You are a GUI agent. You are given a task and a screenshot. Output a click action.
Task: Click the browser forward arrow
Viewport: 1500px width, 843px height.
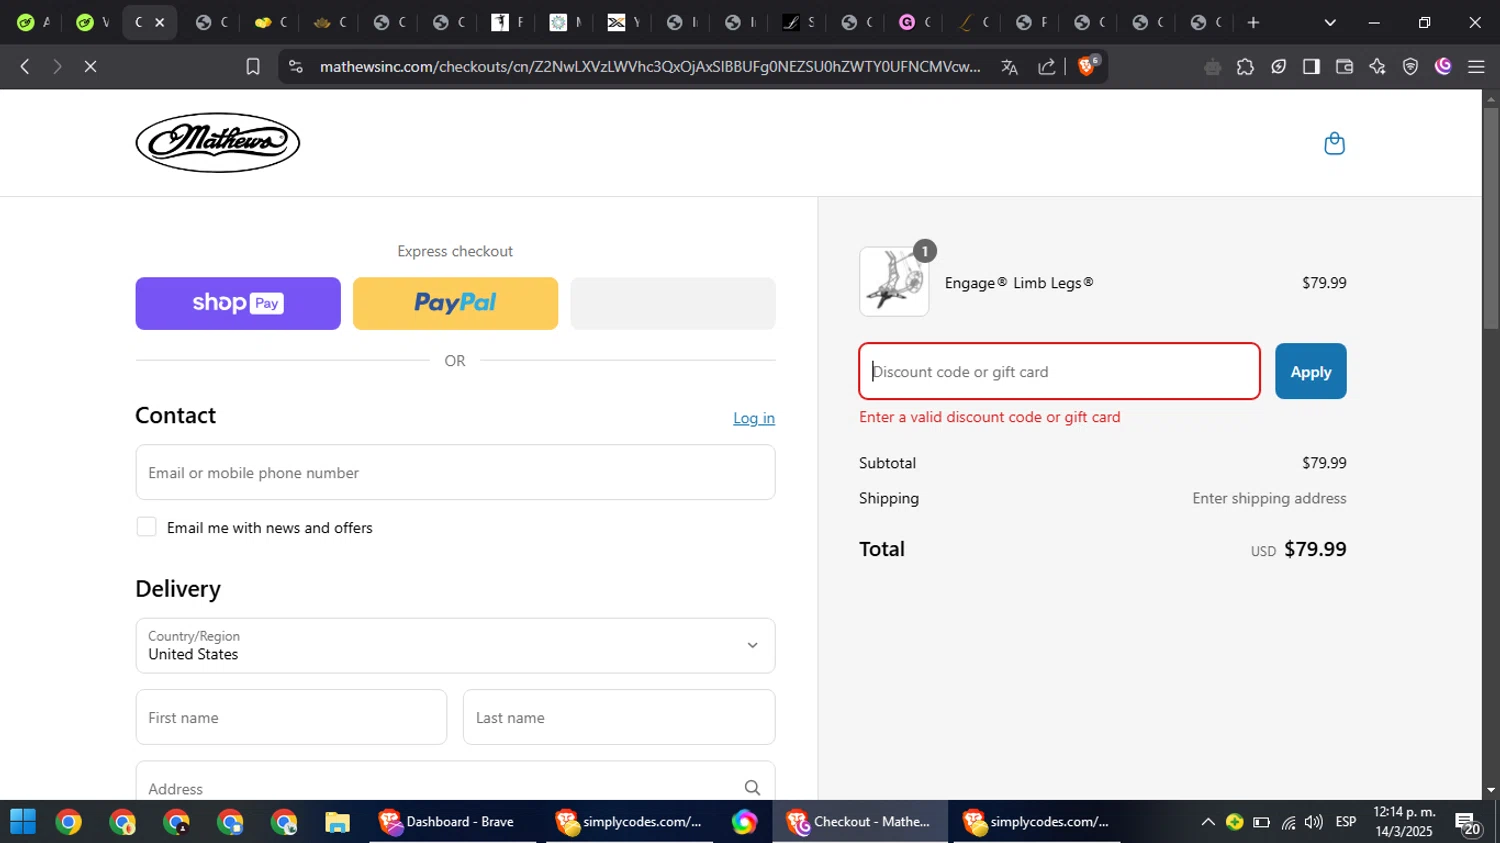click(57, 67)
